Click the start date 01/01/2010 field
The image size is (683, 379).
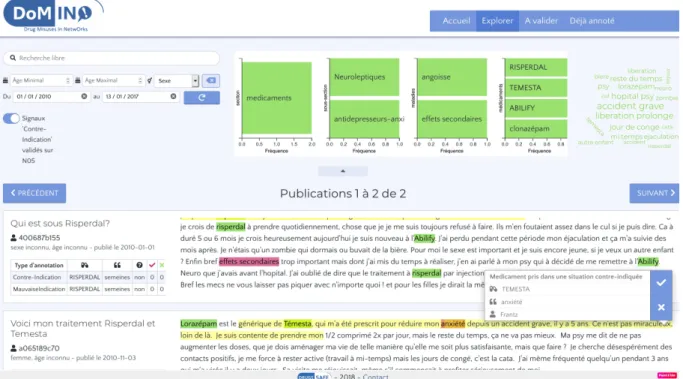[51, 96]
